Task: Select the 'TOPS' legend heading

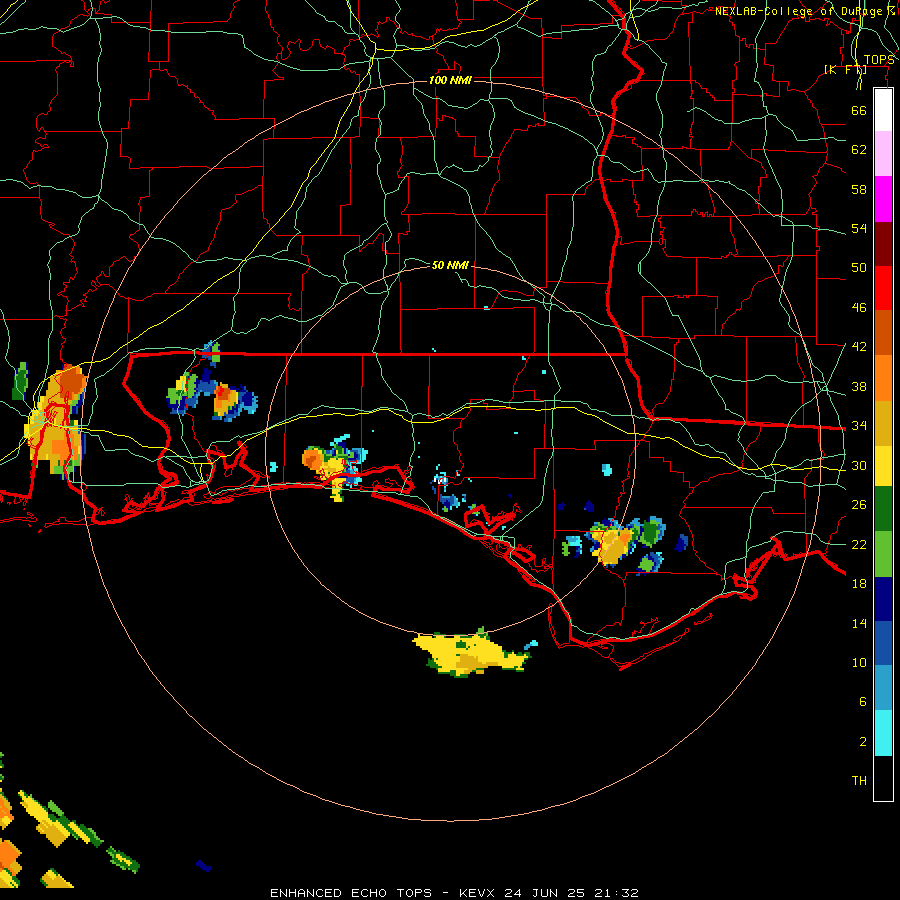Action: click(879, 60)
